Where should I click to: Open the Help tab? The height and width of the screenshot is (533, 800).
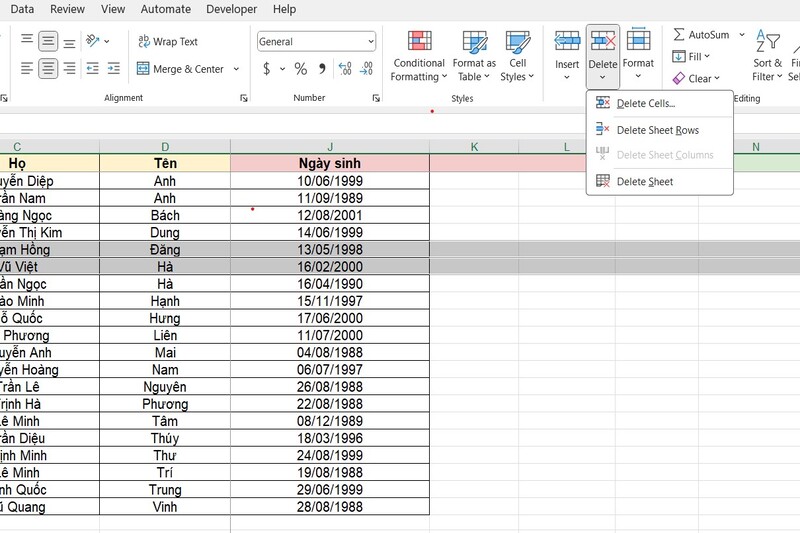tap(284, 9)
